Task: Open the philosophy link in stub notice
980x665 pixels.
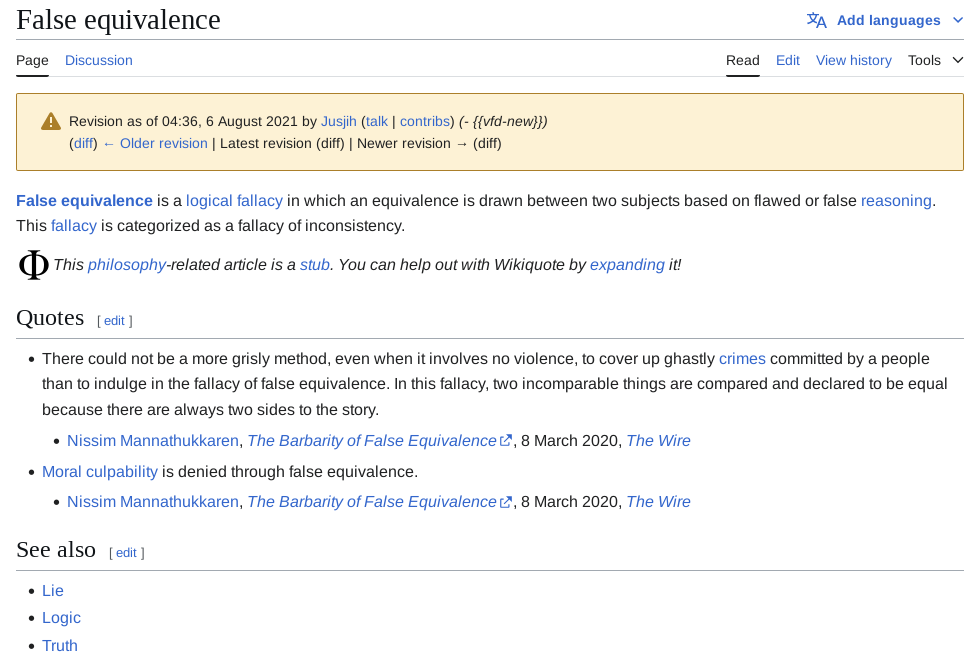Action: (127, 265)
